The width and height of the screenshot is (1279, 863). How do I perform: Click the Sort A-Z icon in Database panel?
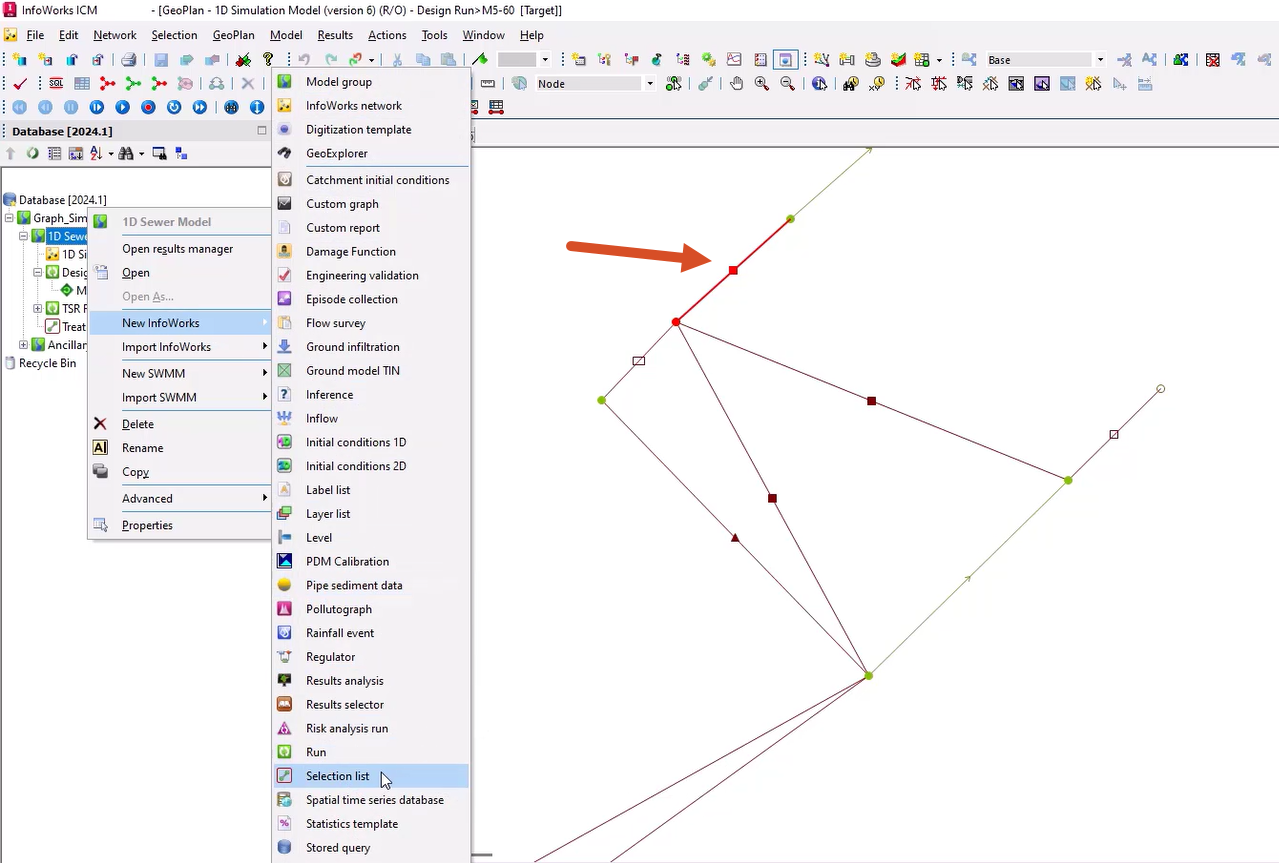point(97,154)
